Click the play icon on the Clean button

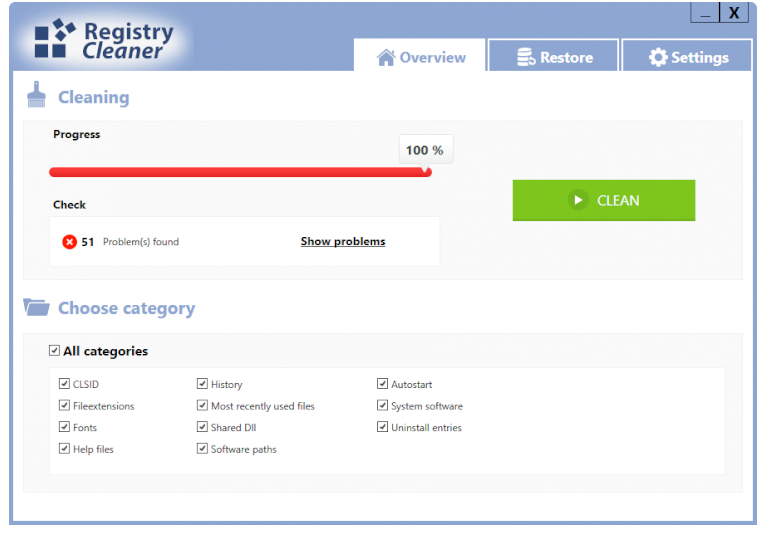point(577,200)
